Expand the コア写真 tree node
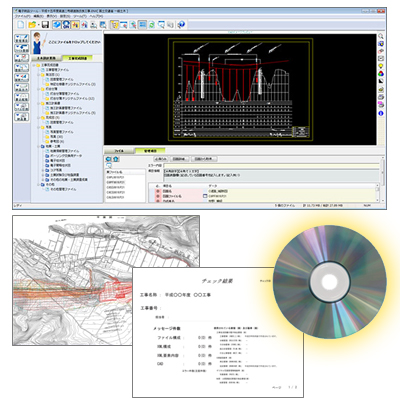Image resolution: width=400 pixels, height=400 pixels. [x=43, y=170]
